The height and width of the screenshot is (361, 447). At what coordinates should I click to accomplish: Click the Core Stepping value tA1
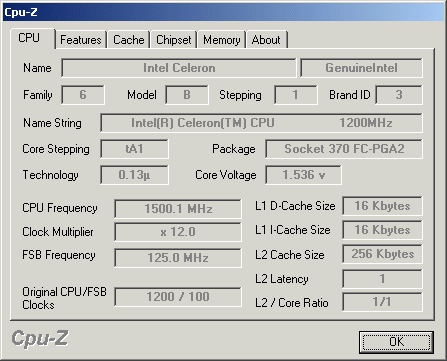(134, 149)
